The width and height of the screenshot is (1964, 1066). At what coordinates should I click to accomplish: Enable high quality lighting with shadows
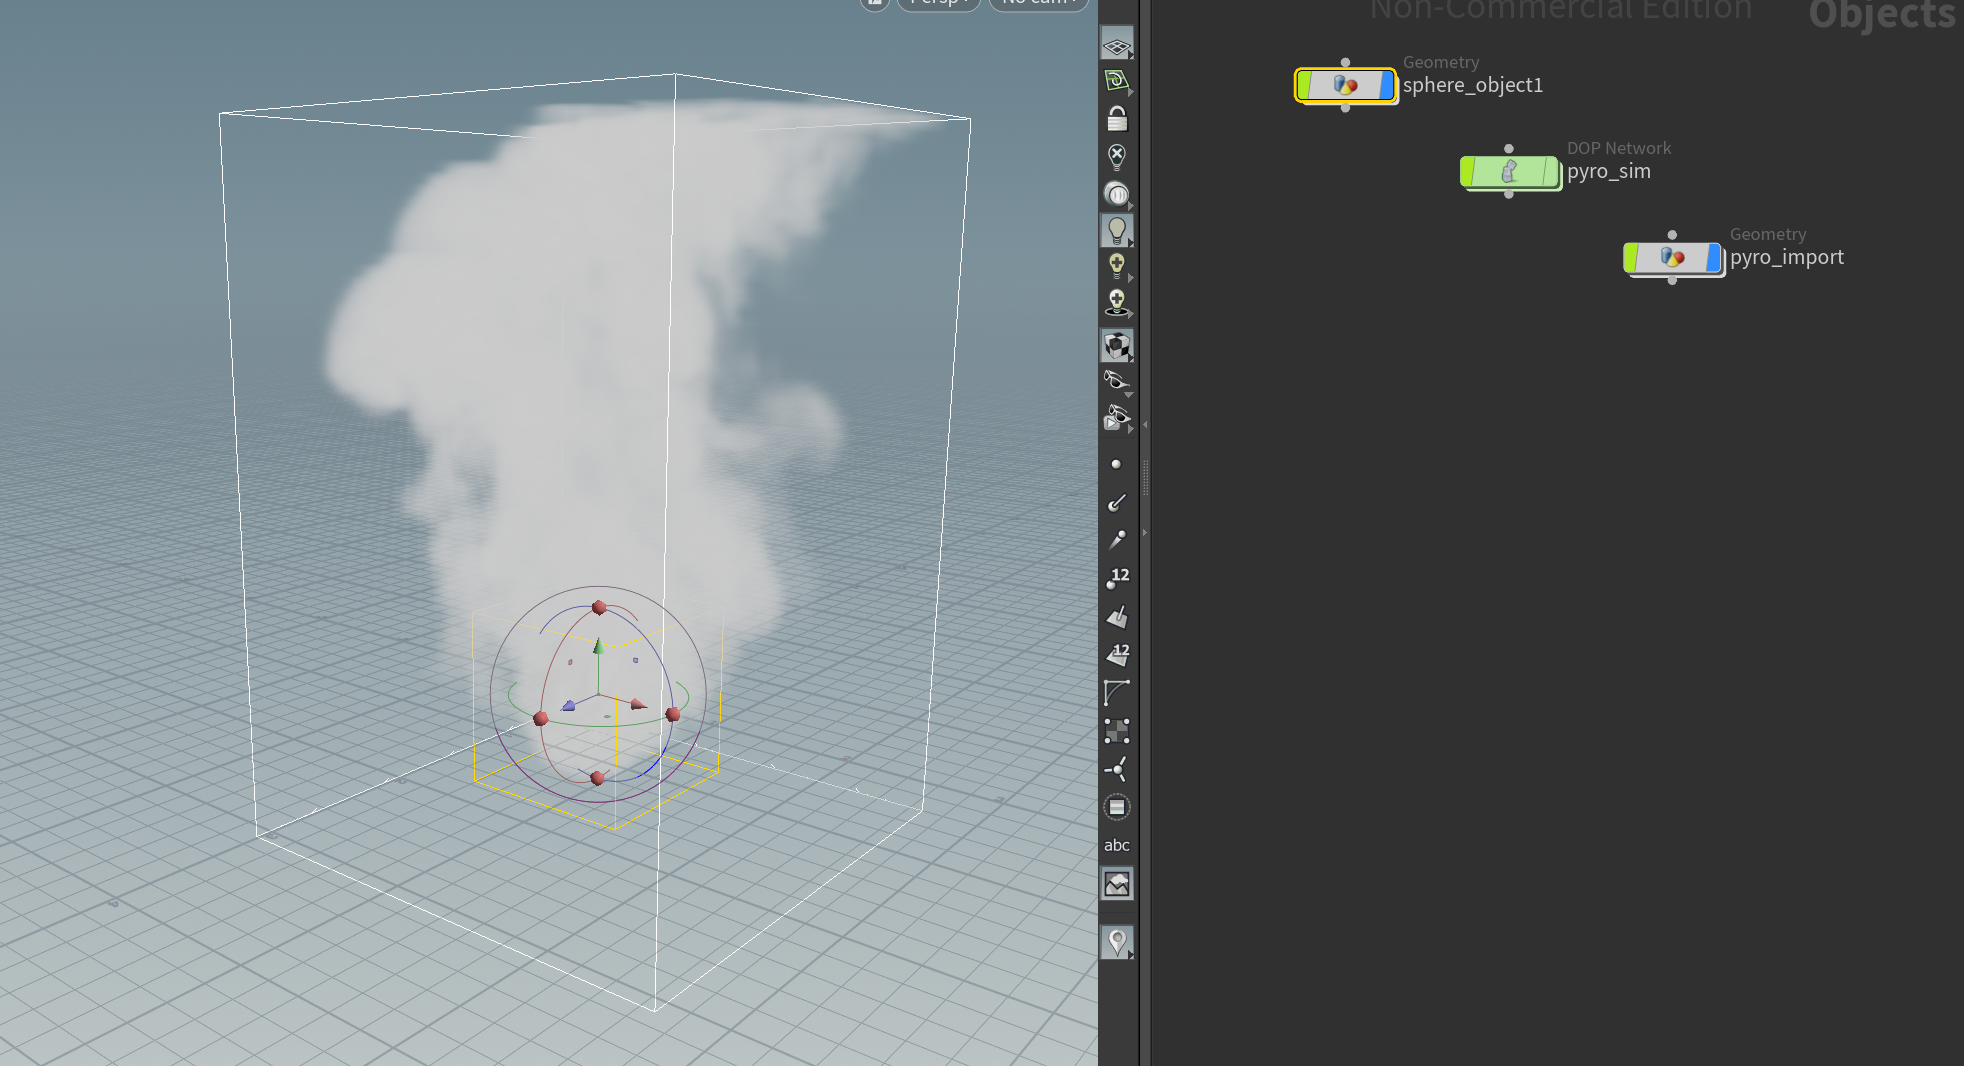pos(1117,300)
